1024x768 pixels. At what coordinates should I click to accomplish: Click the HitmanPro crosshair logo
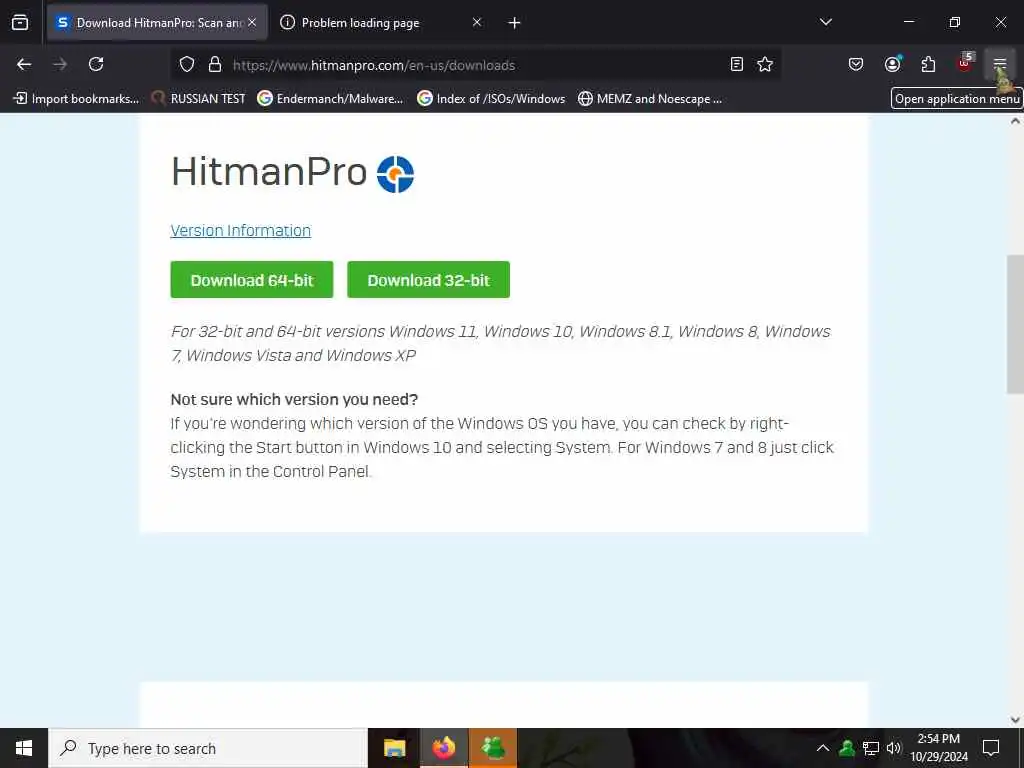click(x=395, y=174)
